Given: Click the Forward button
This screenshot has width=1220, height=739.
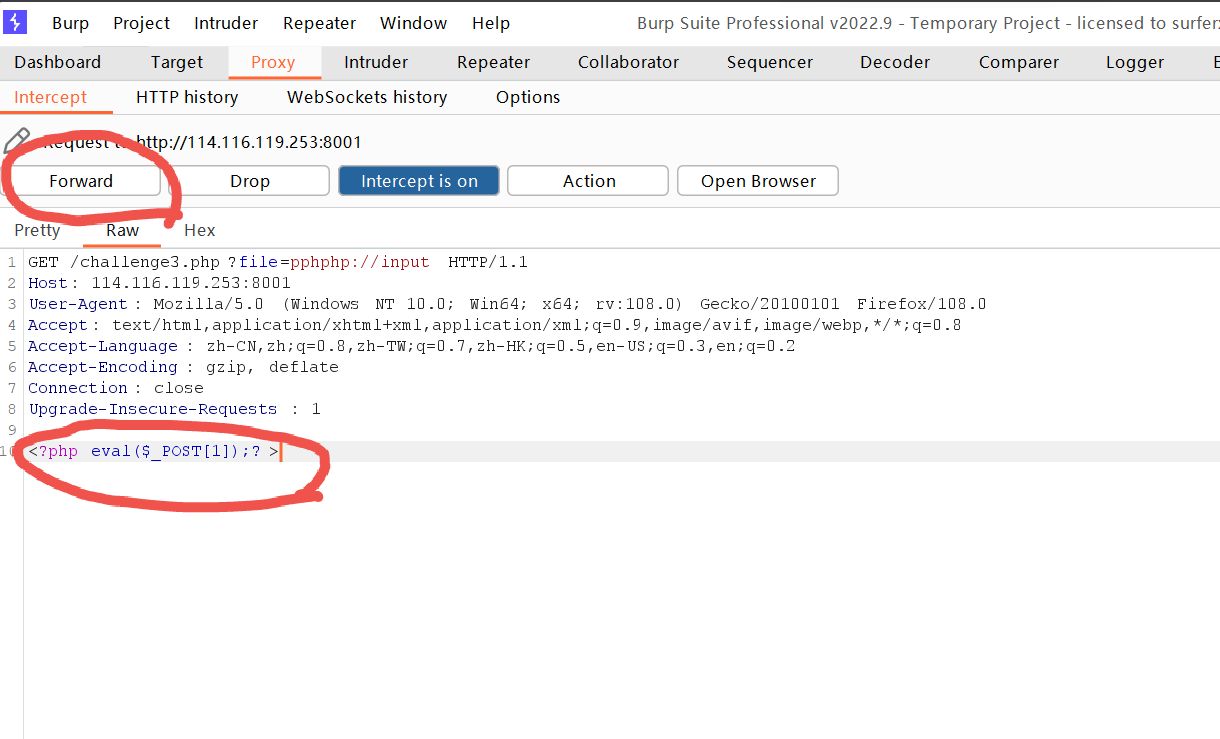Looking at the screenshot, I should tap(81, 181).
